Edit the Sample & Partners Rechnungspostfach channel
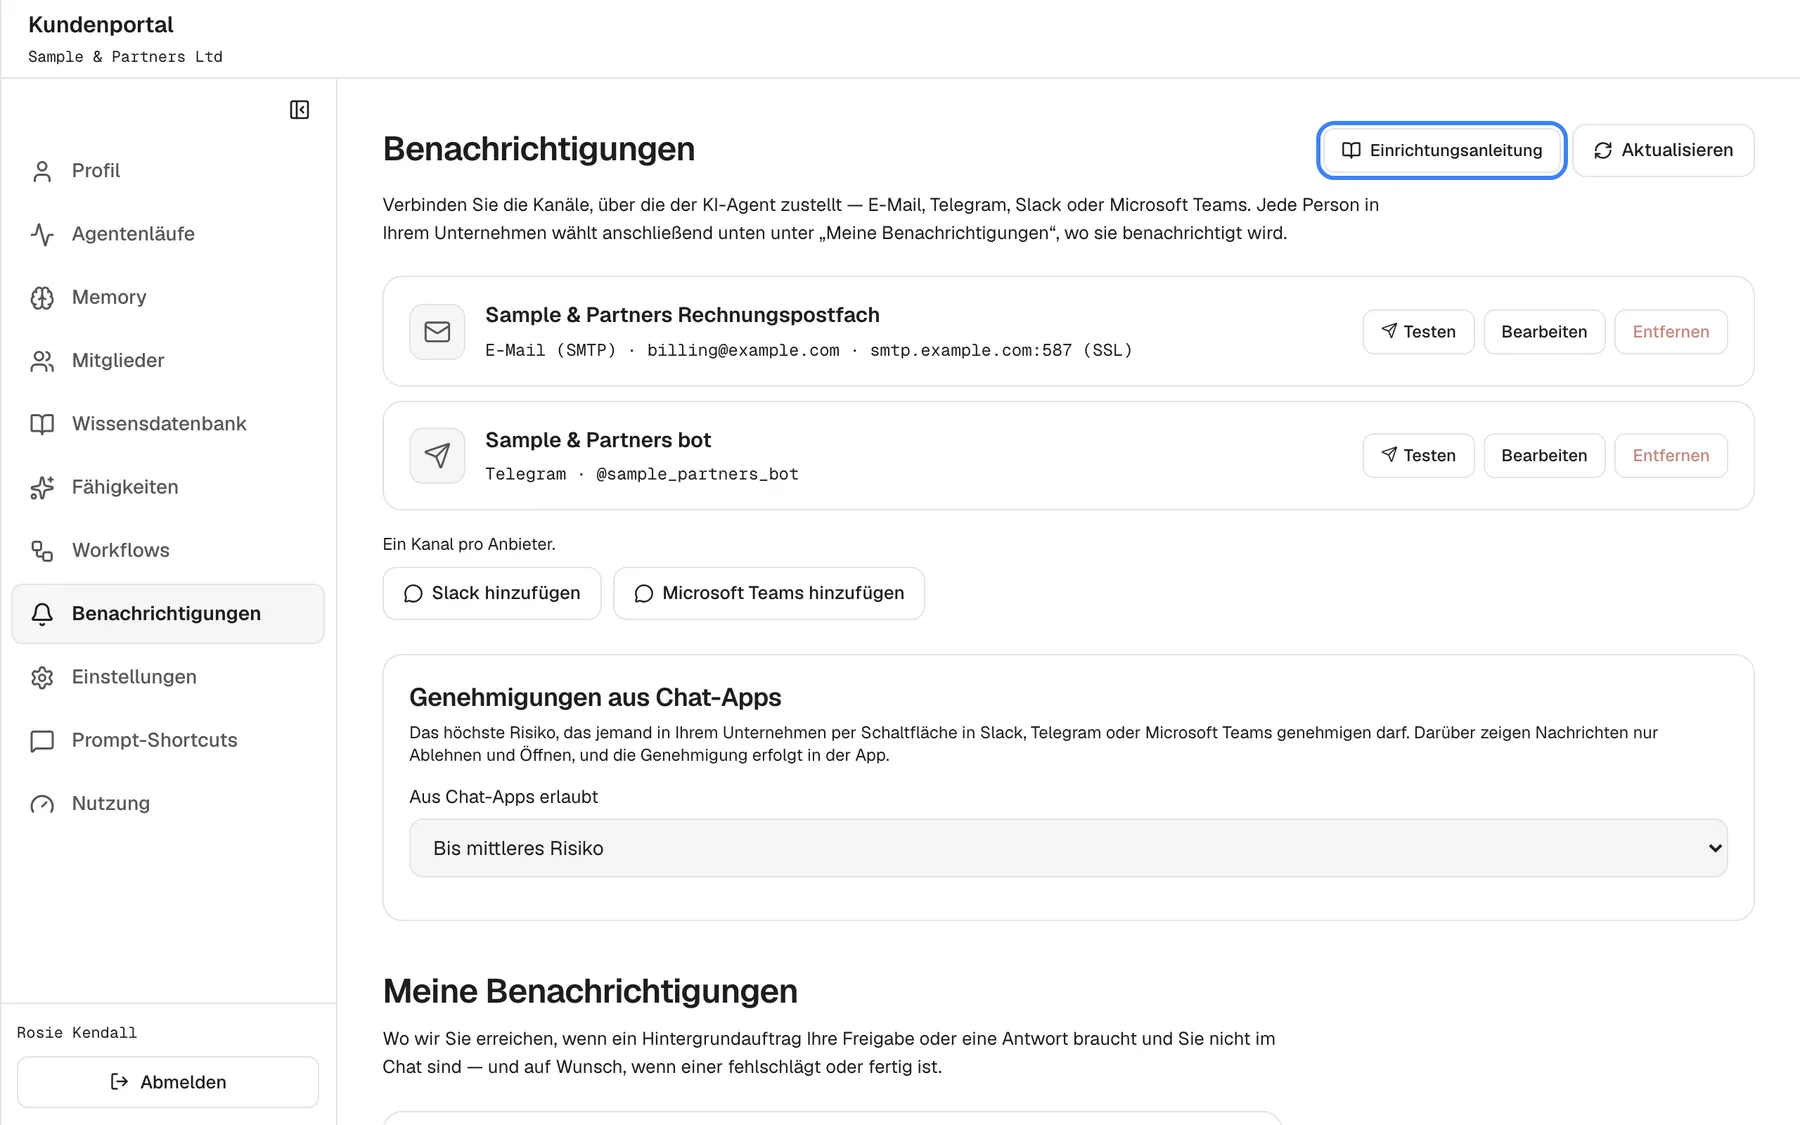The width and height of the screenshot is (1800, 1125). click(x=1544, y=332)
